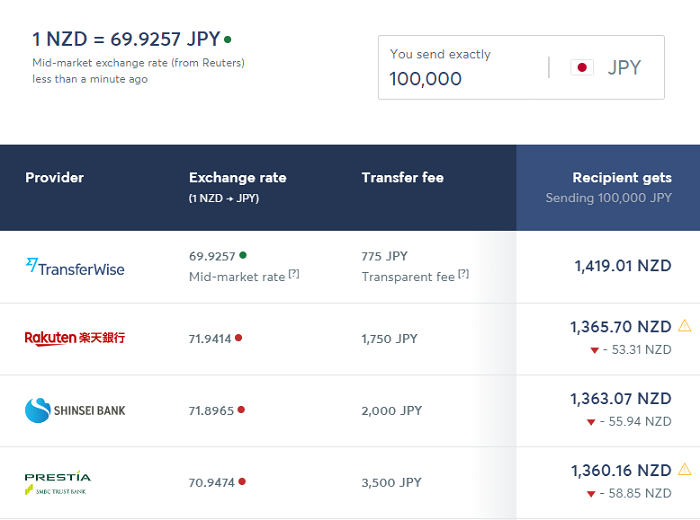The image size is (700, 520).
Task: Click the Recipient gets column header
Action: pyautogui.click(x=622, y=178)
